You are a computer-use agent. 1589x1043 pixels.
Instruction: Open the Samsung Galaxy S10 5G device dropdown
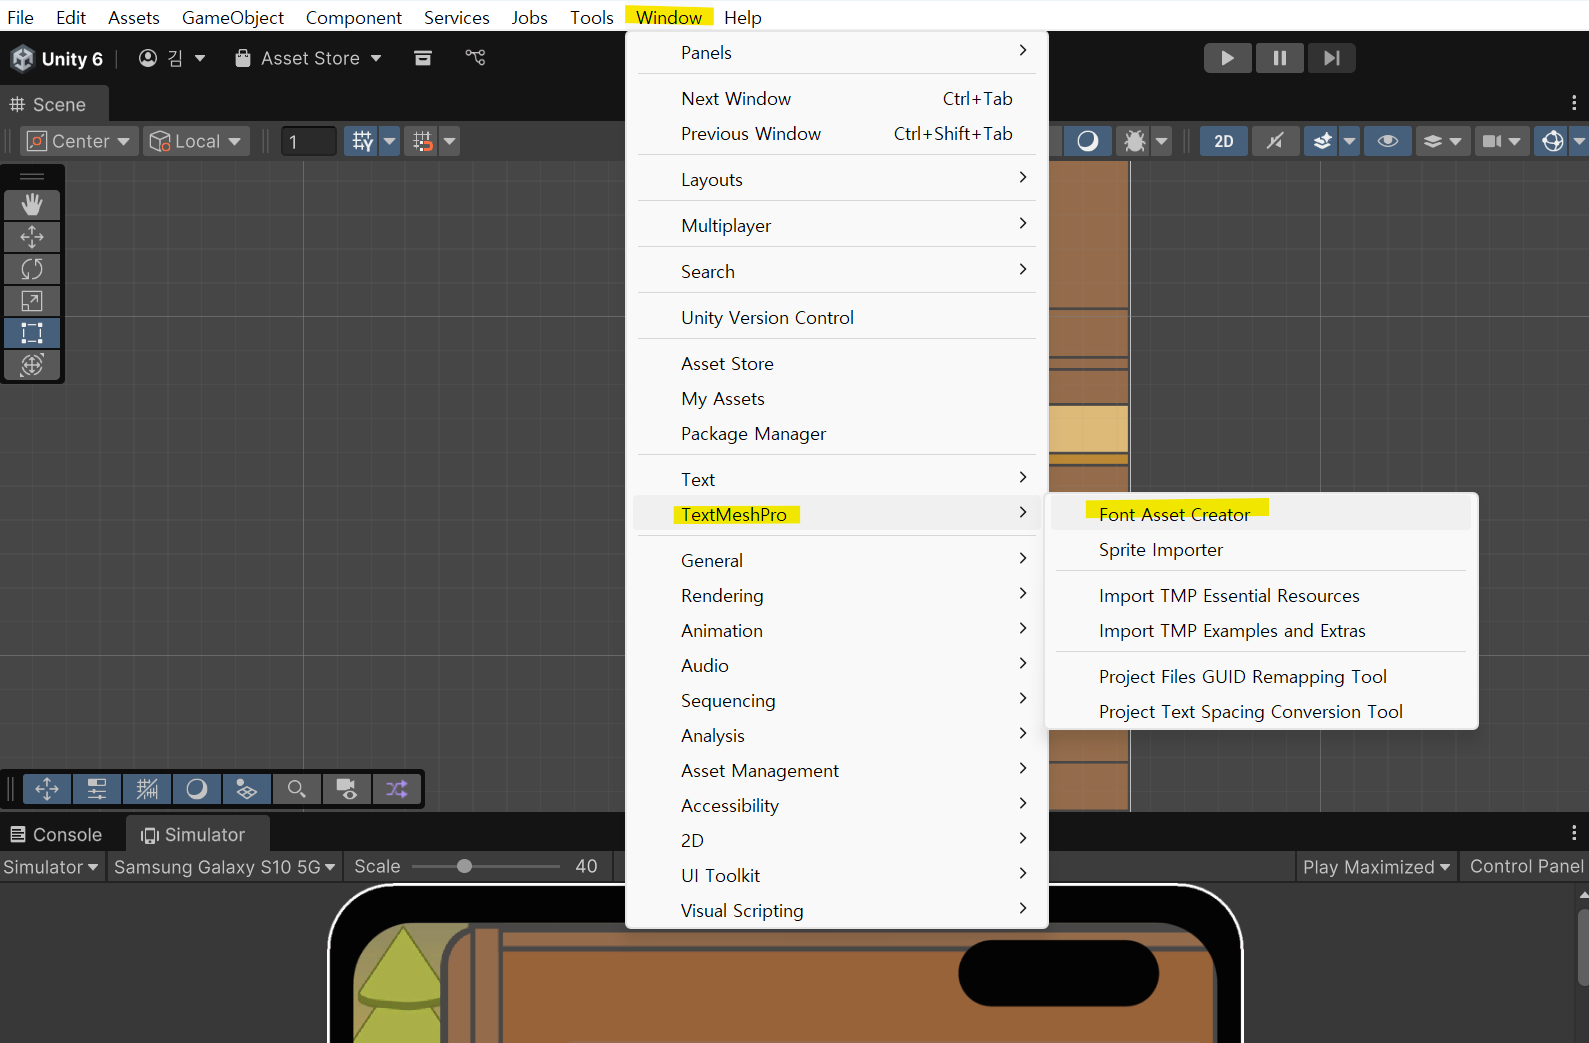point(225,867)
